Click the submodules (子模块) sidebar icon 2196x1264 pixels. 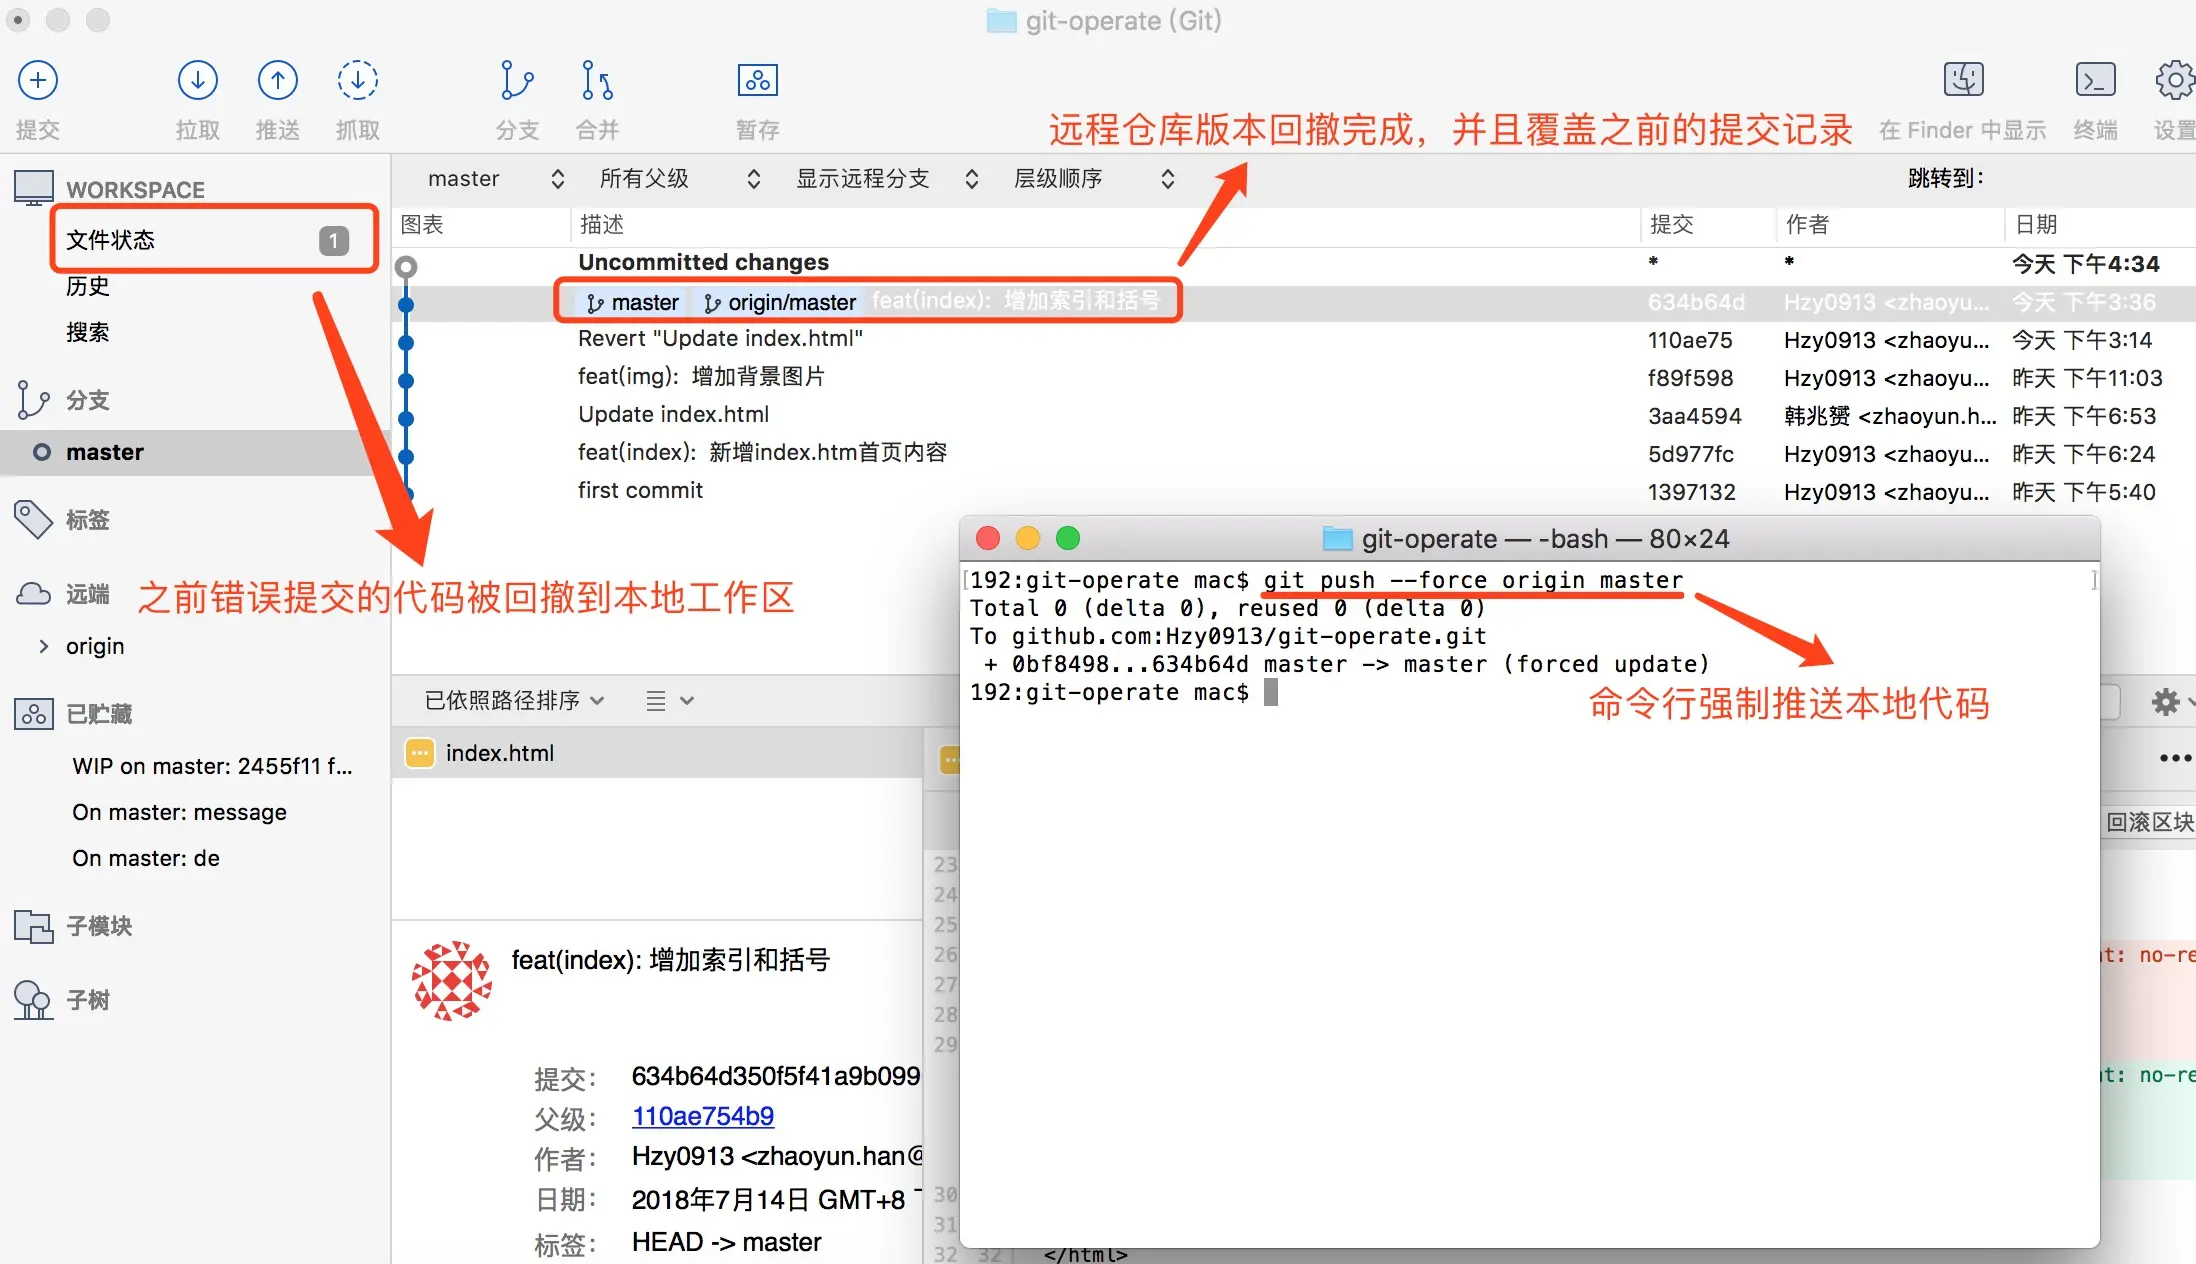pos(33,926)
